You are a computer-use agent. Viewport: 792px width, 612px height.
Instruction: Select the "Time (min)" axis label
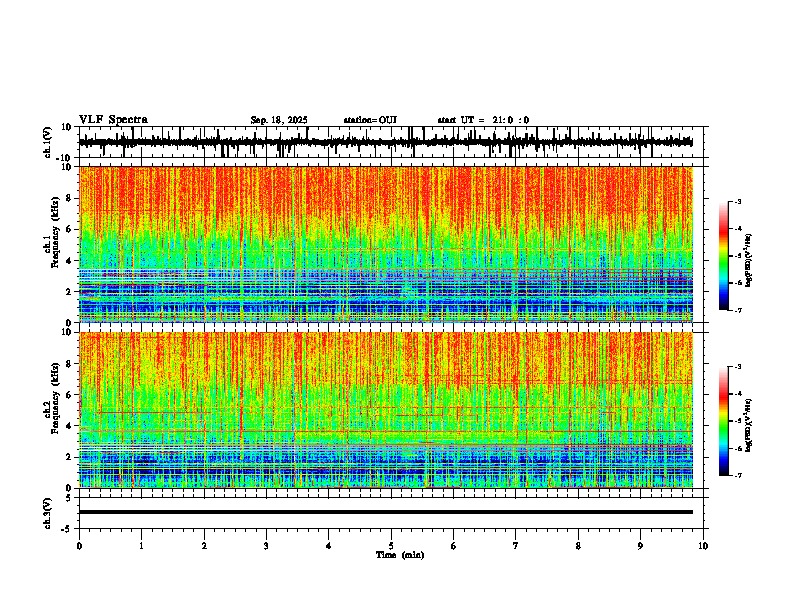point(400,555)
